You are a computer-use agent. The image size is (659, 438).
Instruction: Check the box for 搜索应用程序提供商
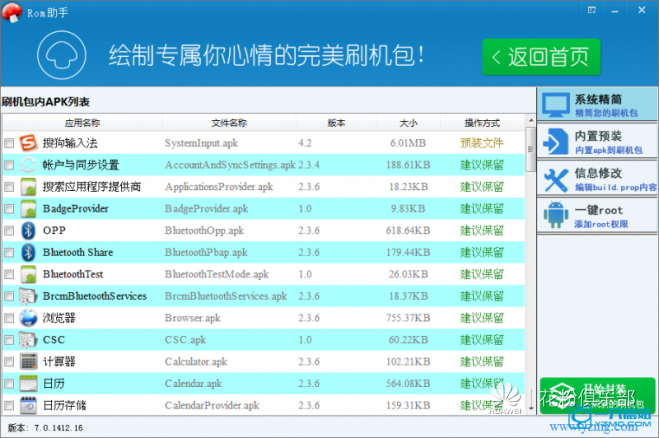[9, 187]
